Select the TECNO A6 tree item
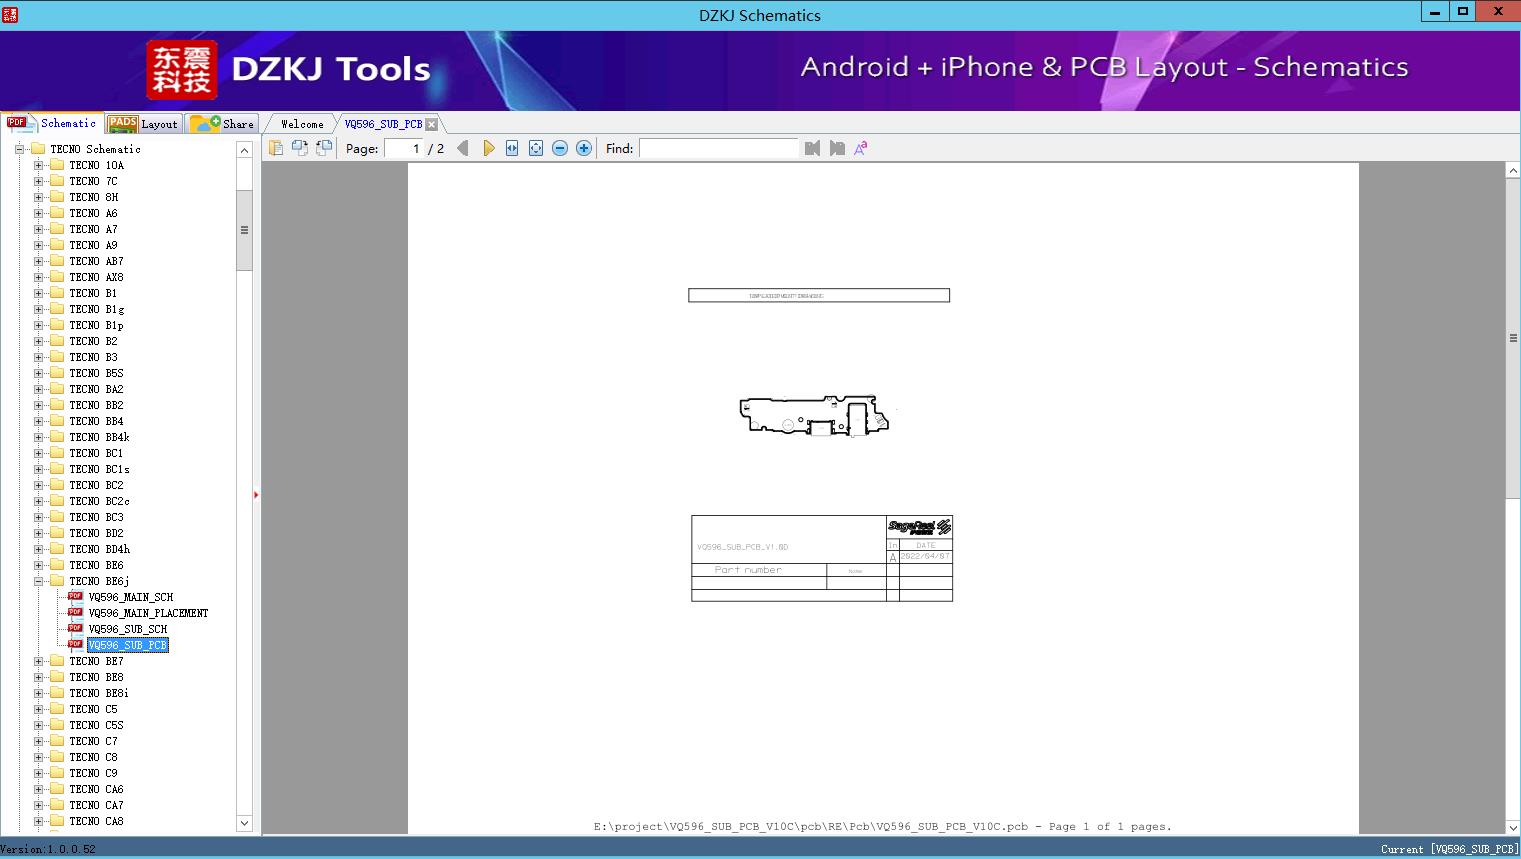Image resolution: width=1521 pixels, height=859 pixels. [93, 213]
